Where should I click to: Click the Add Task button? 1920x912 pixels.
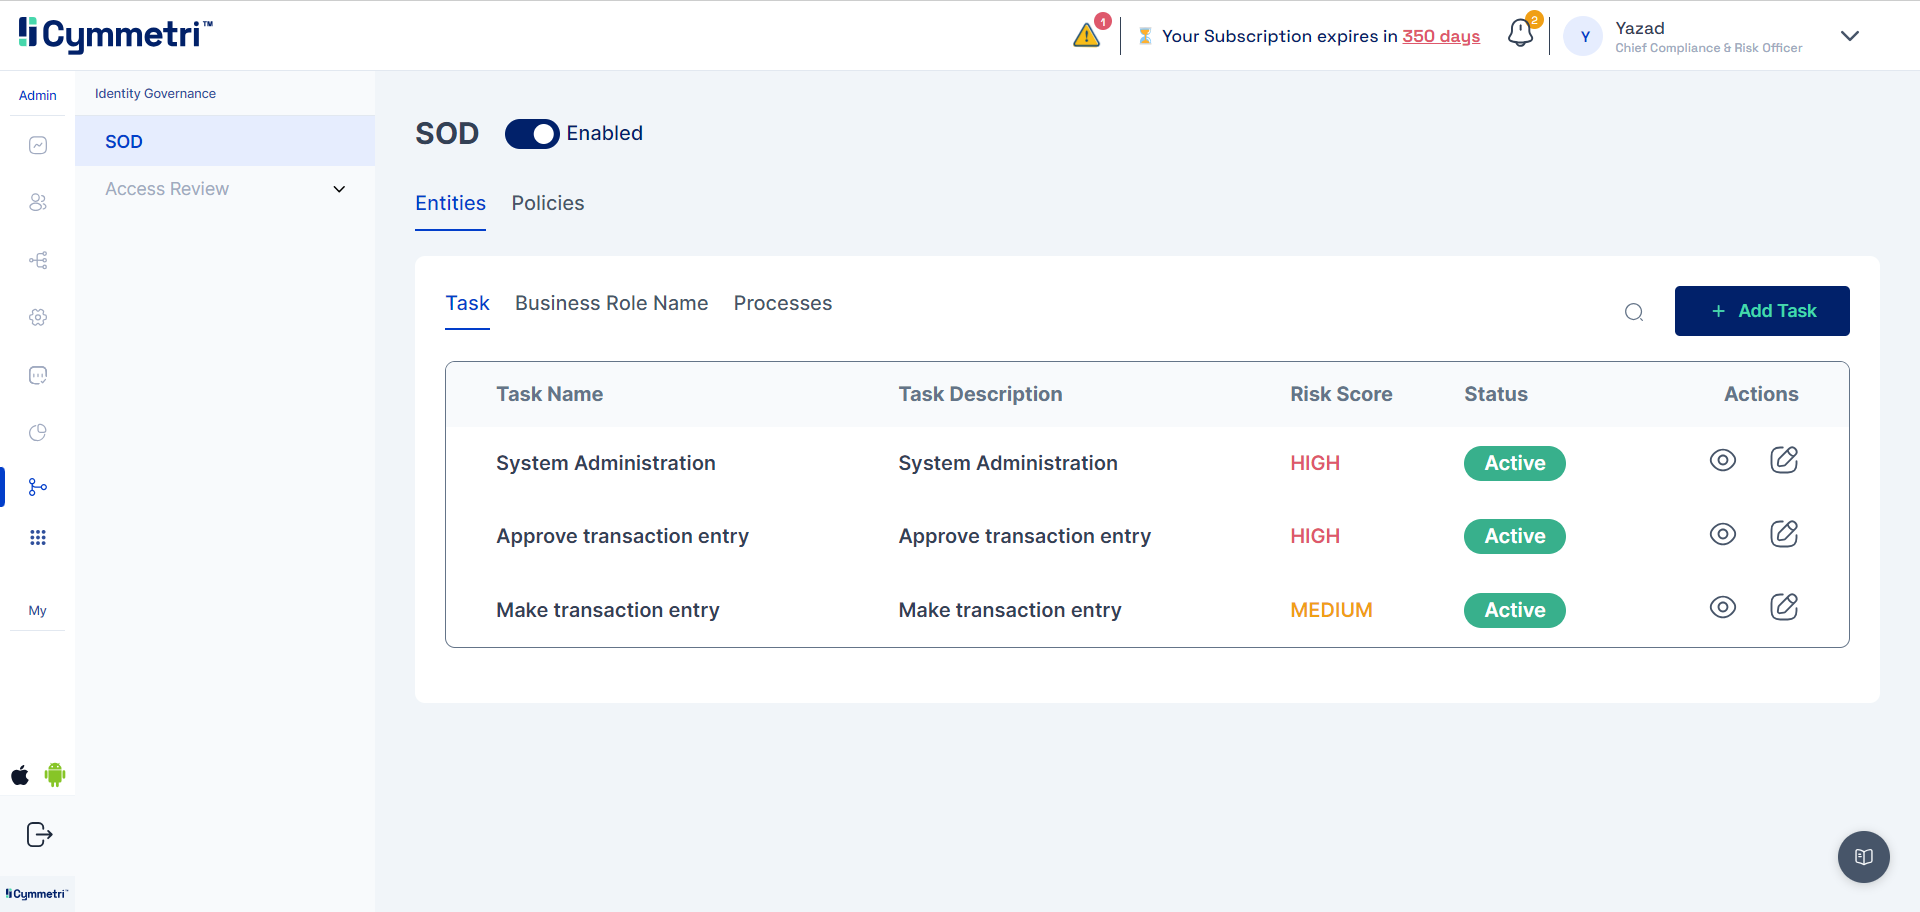pos(1761,311)
